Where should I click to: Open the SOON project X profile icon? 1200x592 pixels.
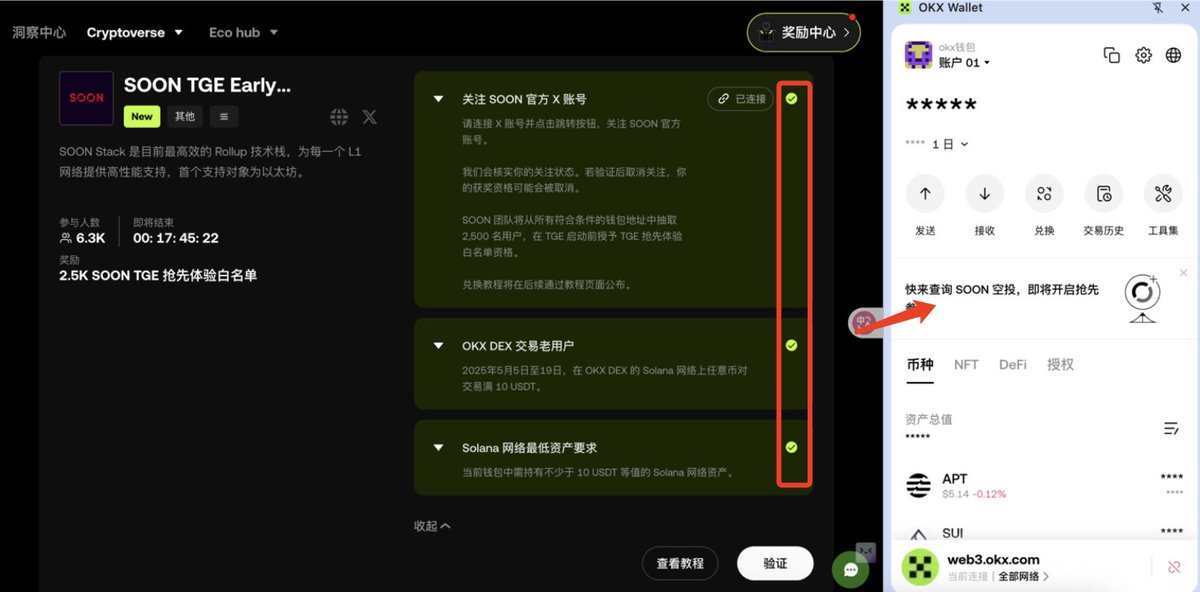[369, 117]
